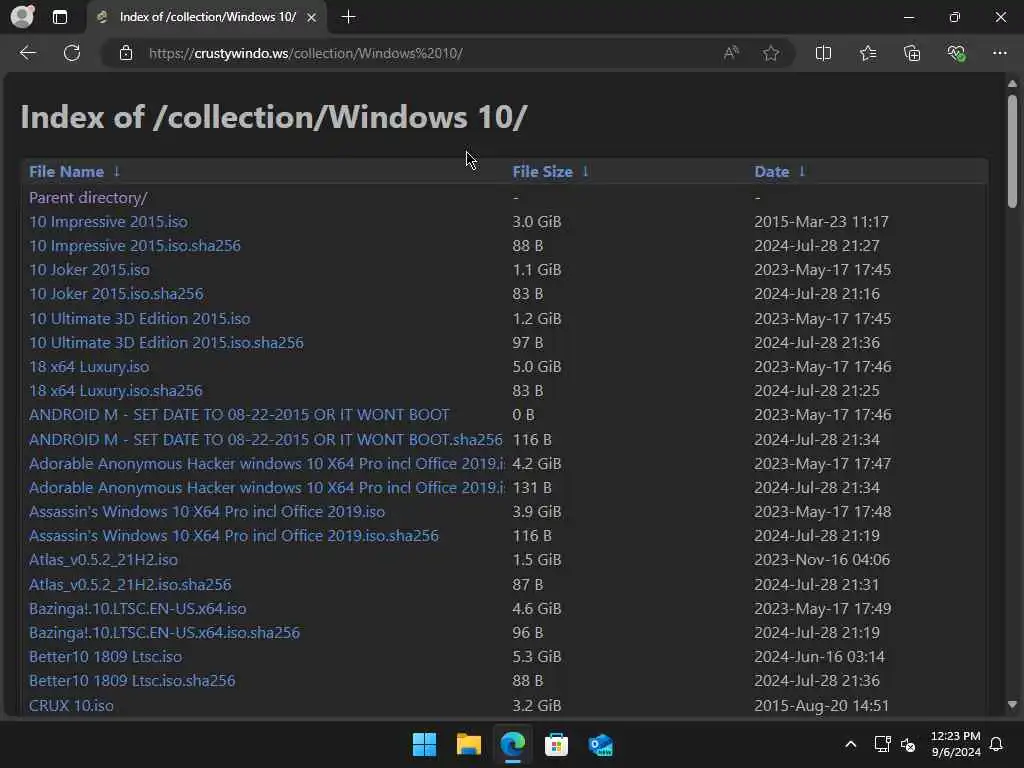
Task: Open the Windows Start menu
Action: click(424, 744)
